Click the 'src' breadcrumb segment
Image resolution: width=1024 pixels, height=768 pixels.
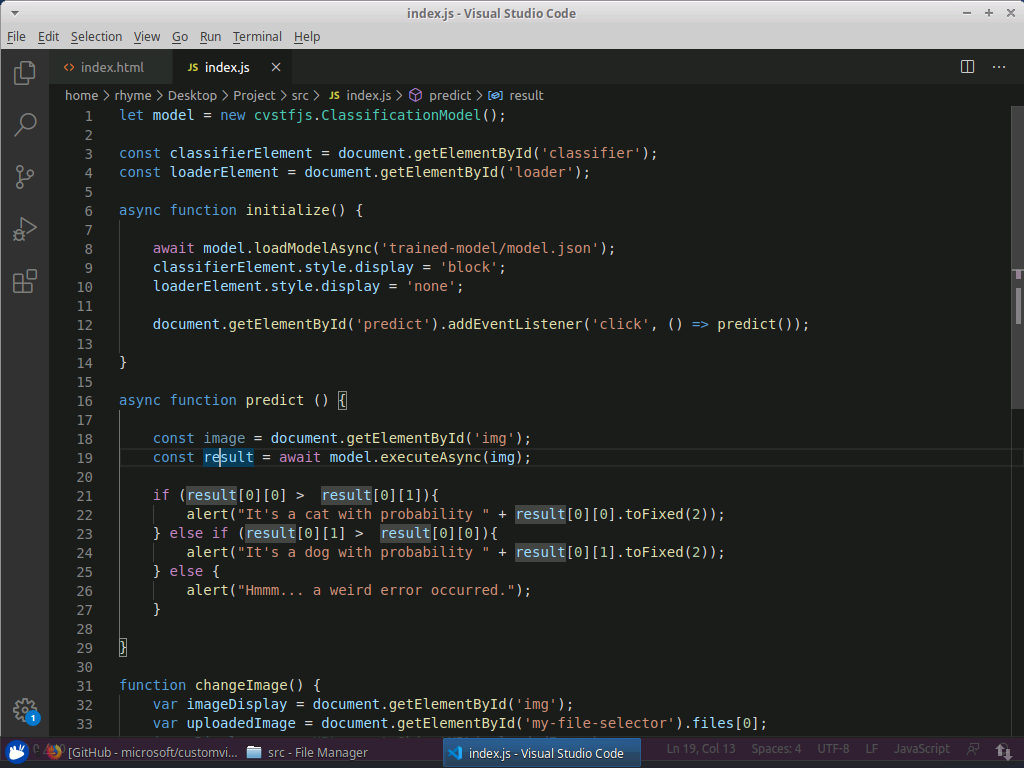300,95
